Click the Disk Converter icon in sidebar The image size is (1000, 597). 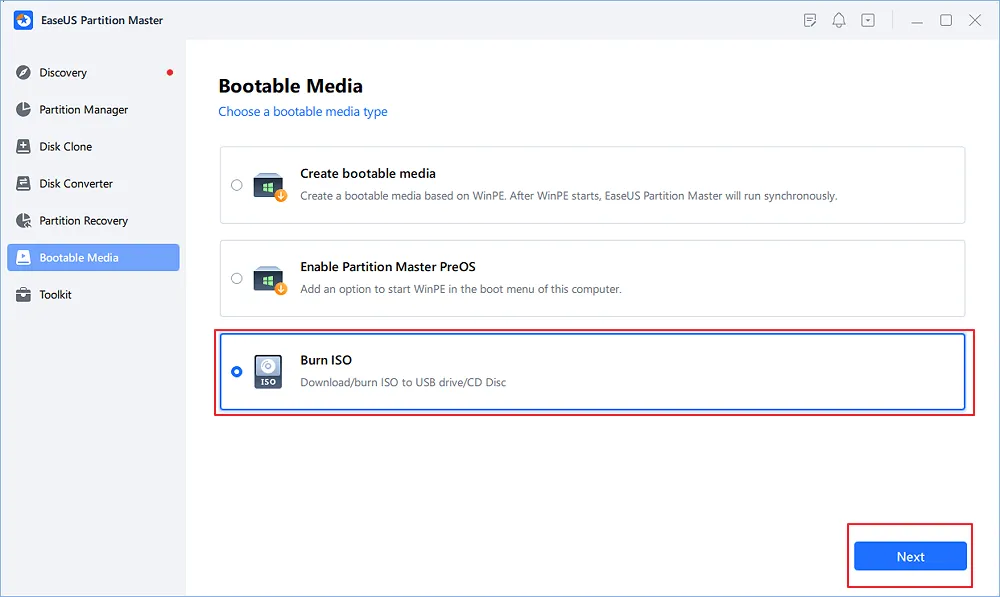(x=25, y=183)
